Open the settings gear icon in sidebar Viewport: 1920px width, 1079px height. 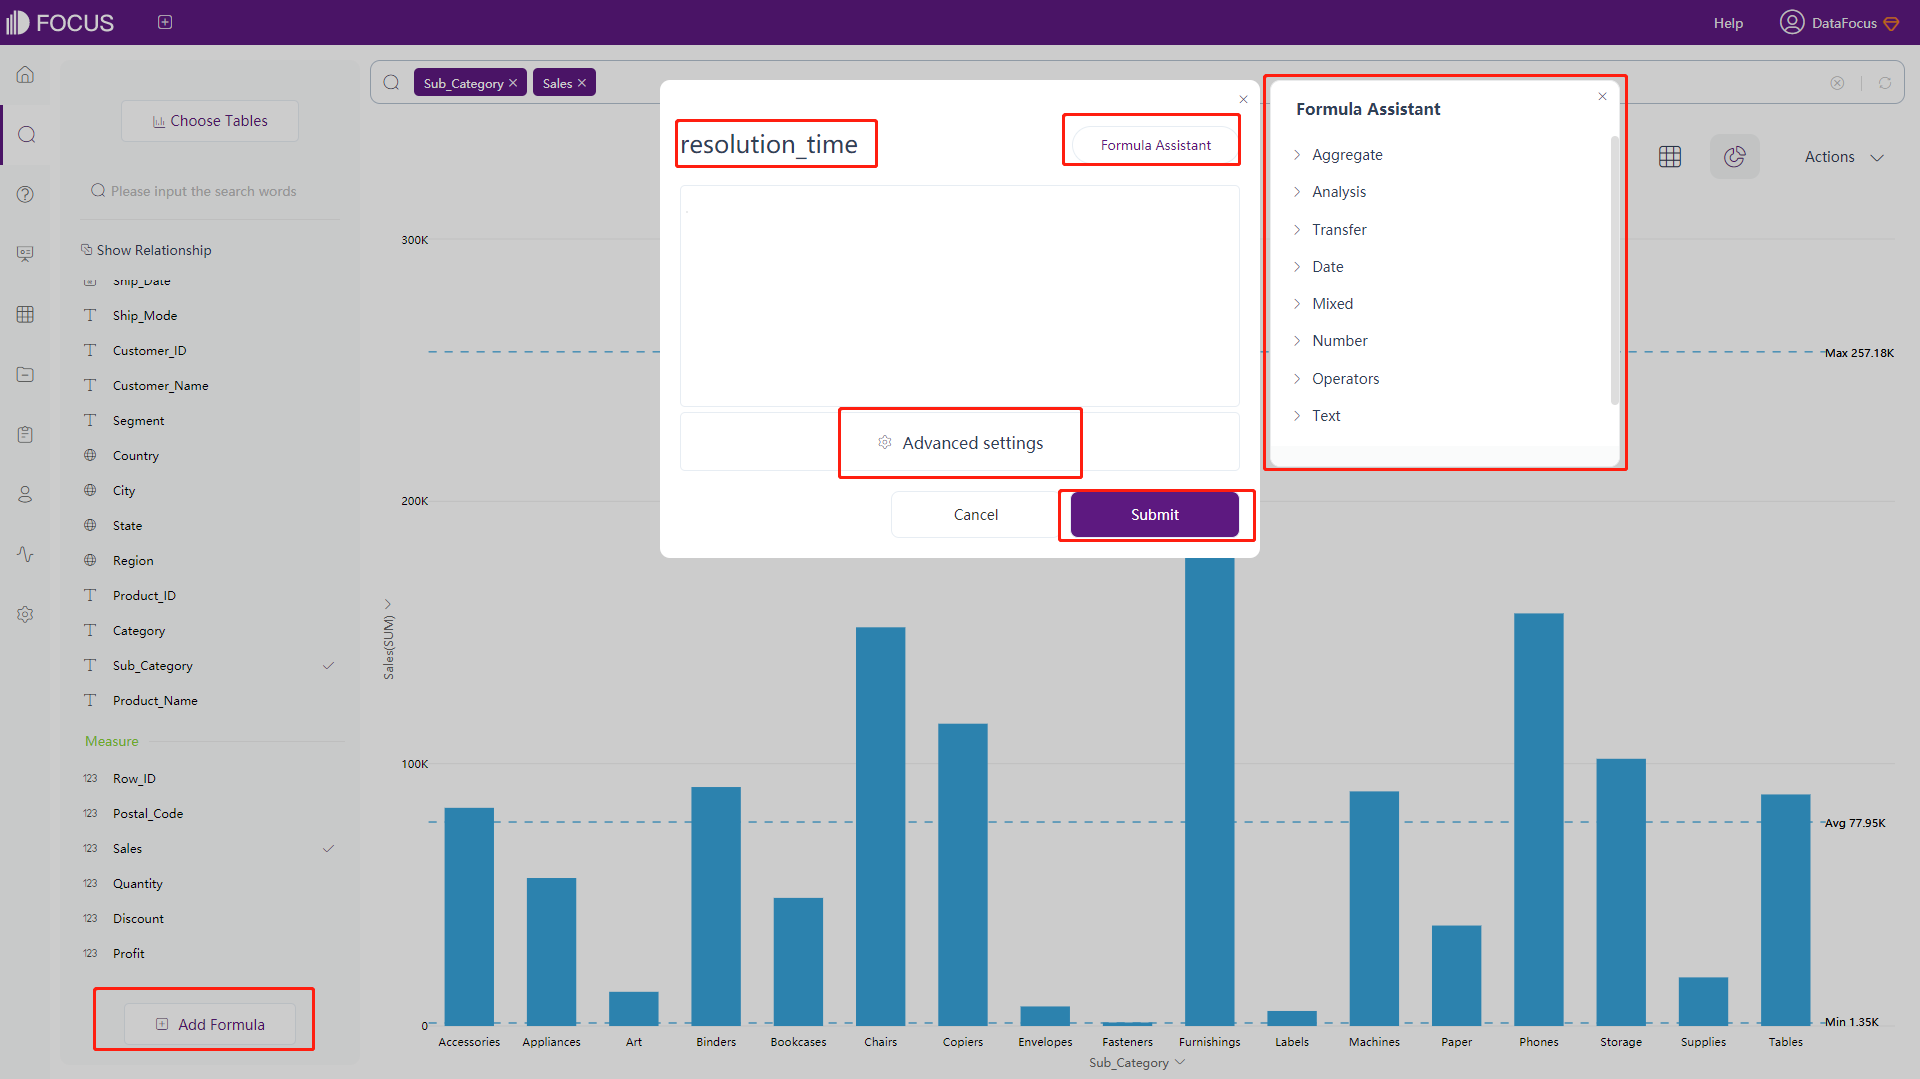[x=26, y=614]
